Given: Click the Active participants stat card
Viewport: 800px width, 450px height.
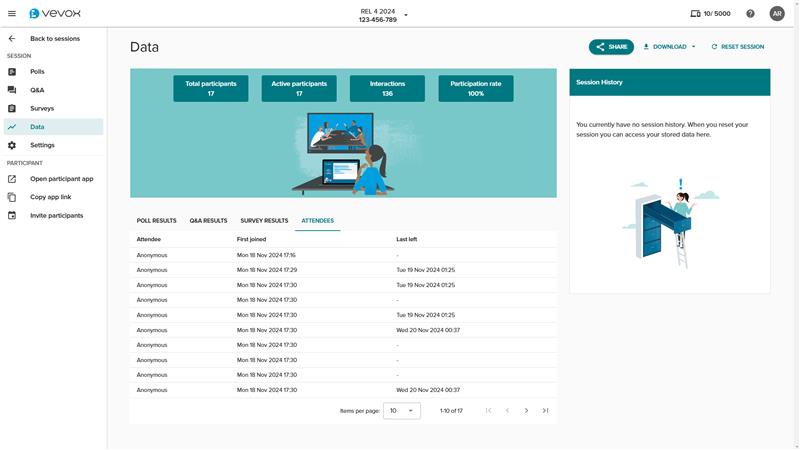Looking at the screenshot, I should click(299, 89).
